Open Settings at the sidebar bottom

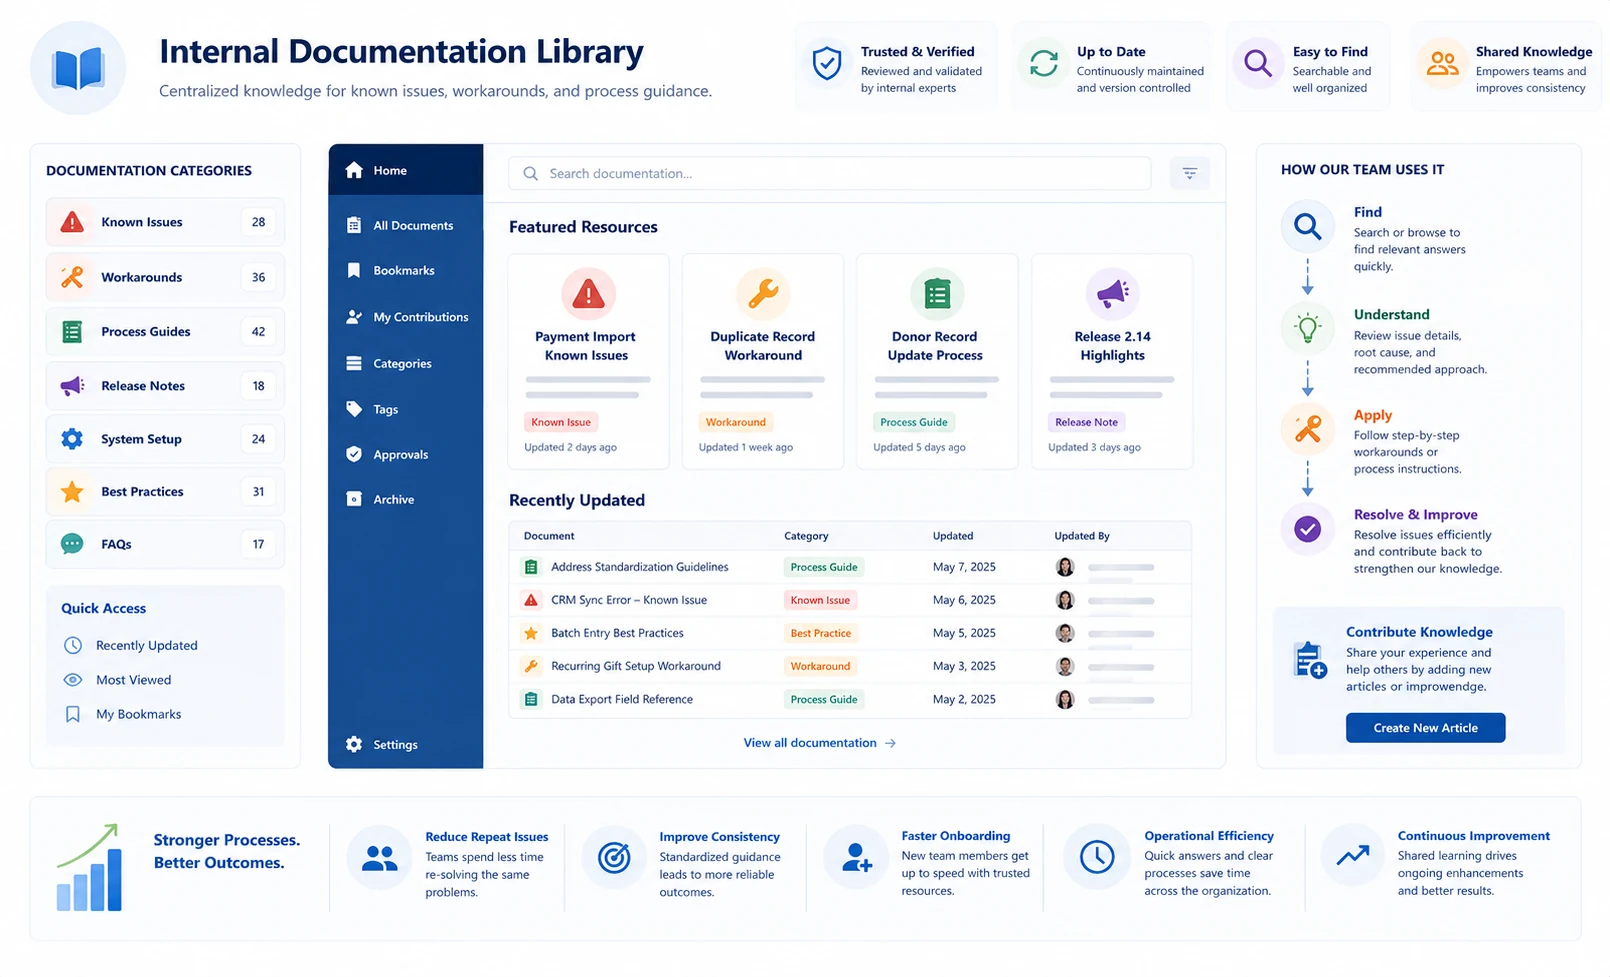tap(406, 745)
